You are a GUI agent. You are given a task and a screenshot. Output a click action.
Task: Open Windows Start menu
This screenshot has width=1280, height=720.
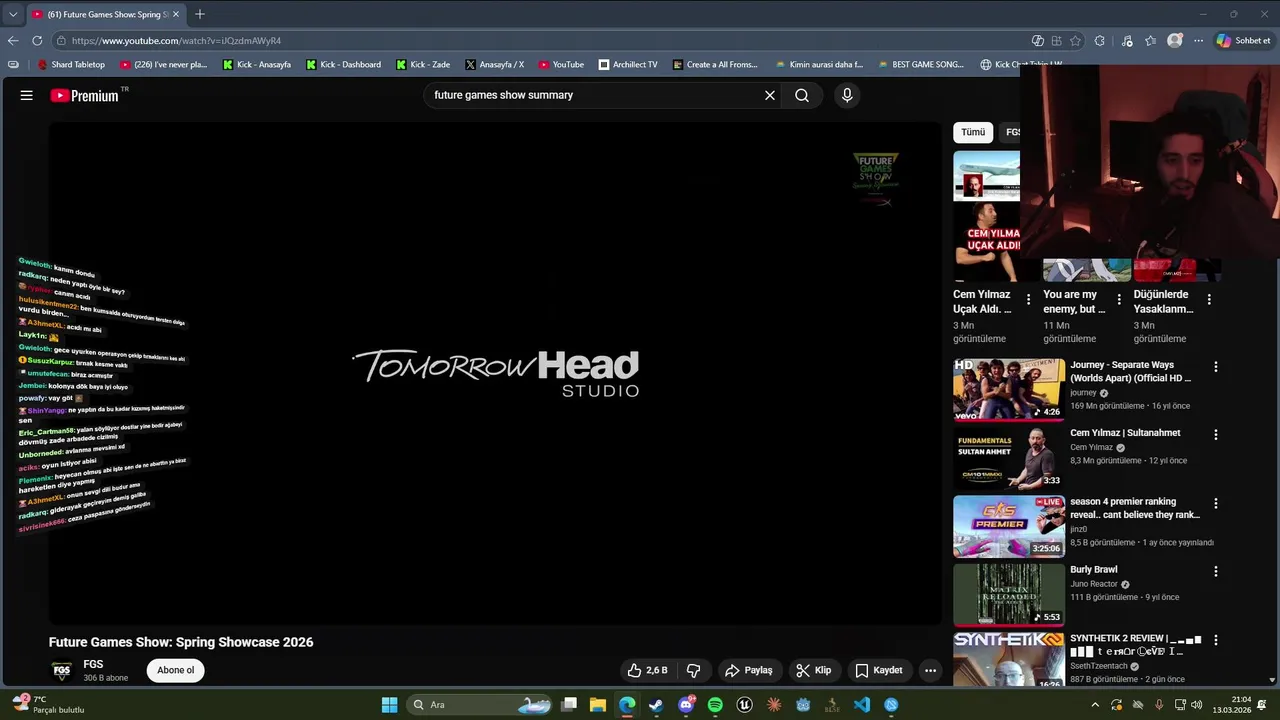point(389,705)
